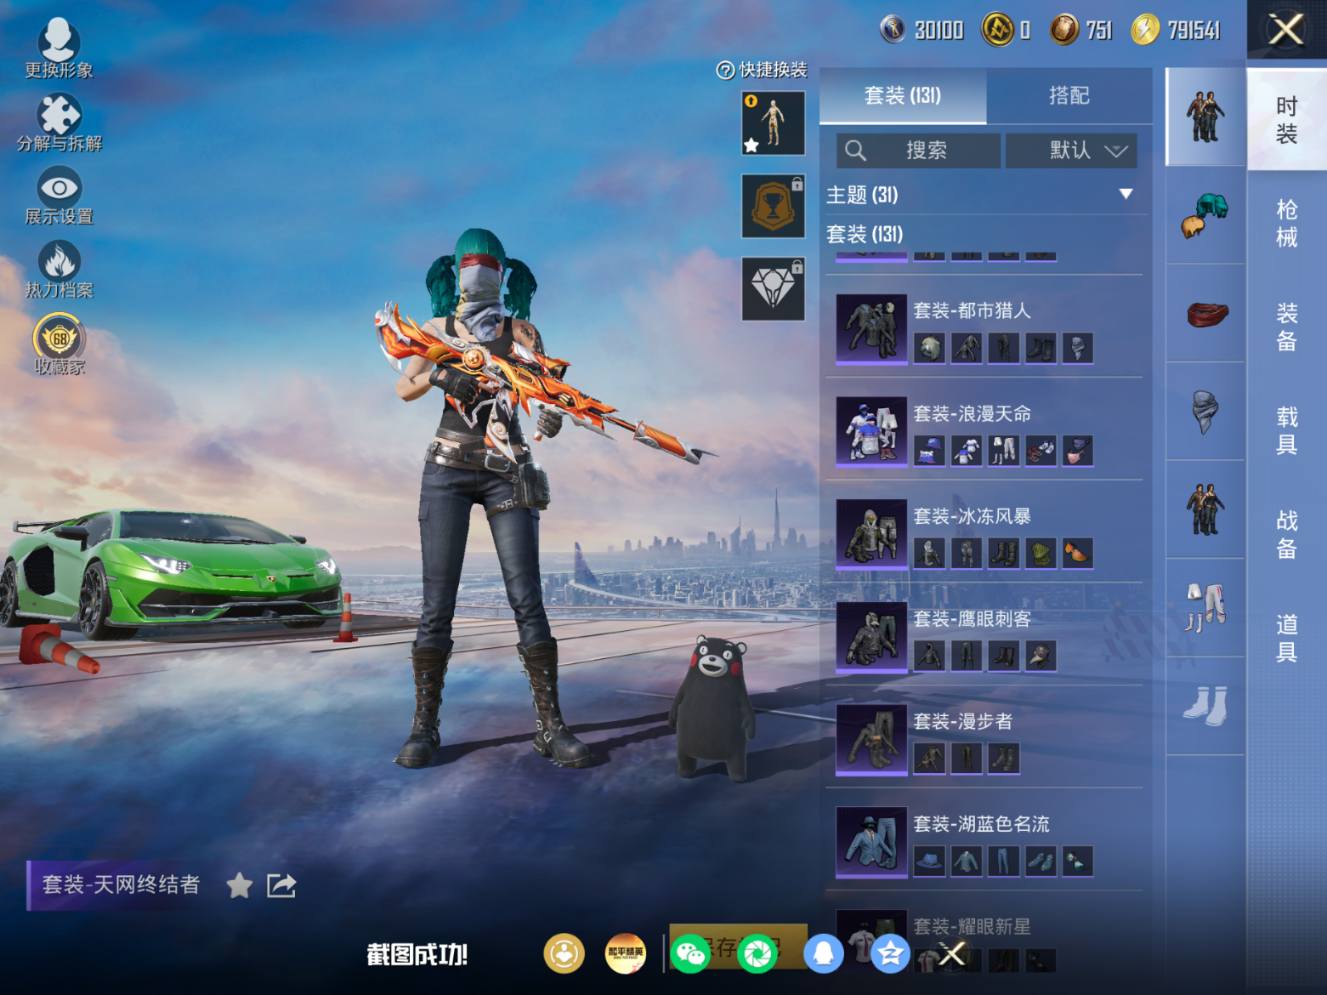Click the 套装-天网终结者 outfit name label
The image size is (1327, 995).
(x=121, y=885)
